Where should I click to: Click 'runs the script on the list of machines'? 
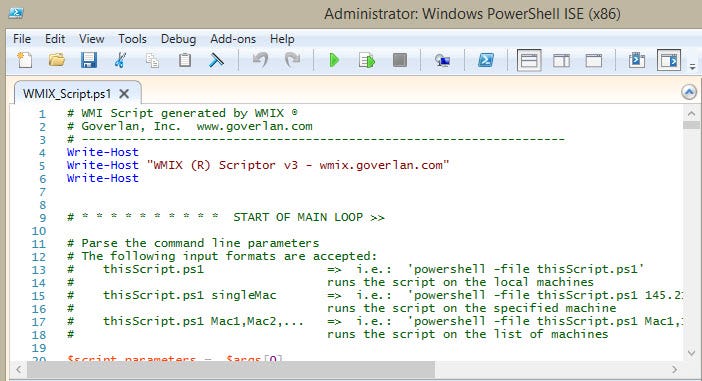click(x=467, y=334)
